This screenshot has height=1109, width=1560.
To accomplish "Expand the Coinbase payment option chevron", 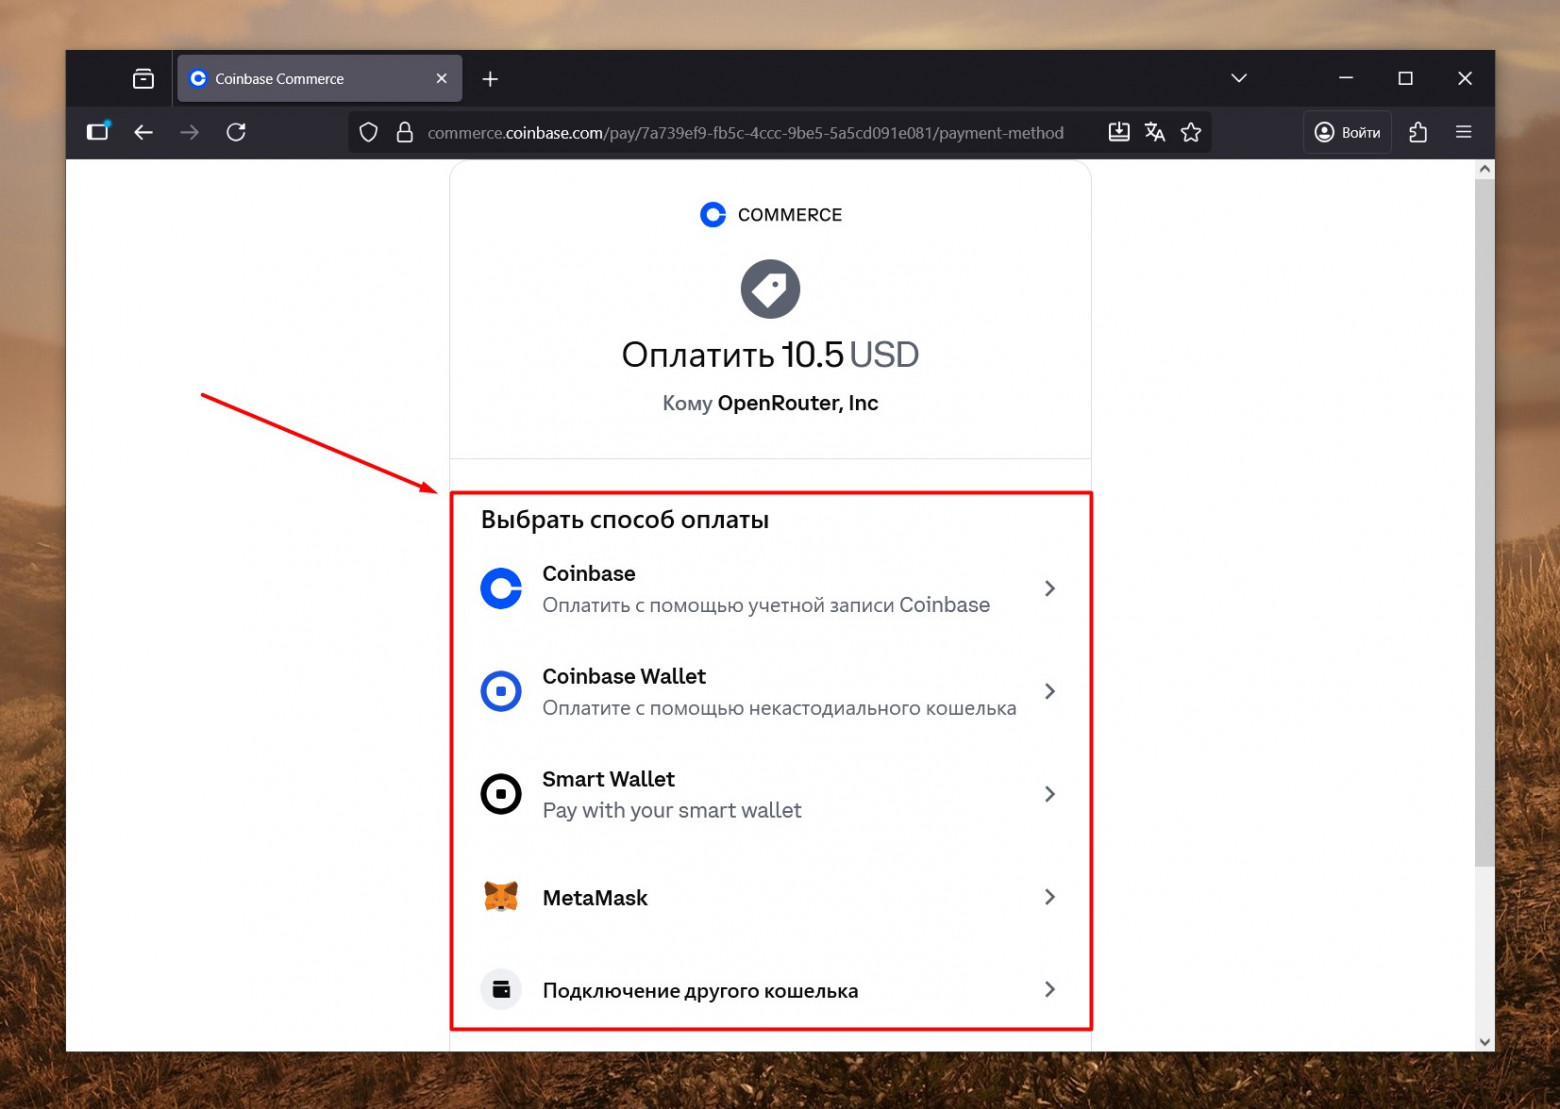I will [x=1049, y=589].
